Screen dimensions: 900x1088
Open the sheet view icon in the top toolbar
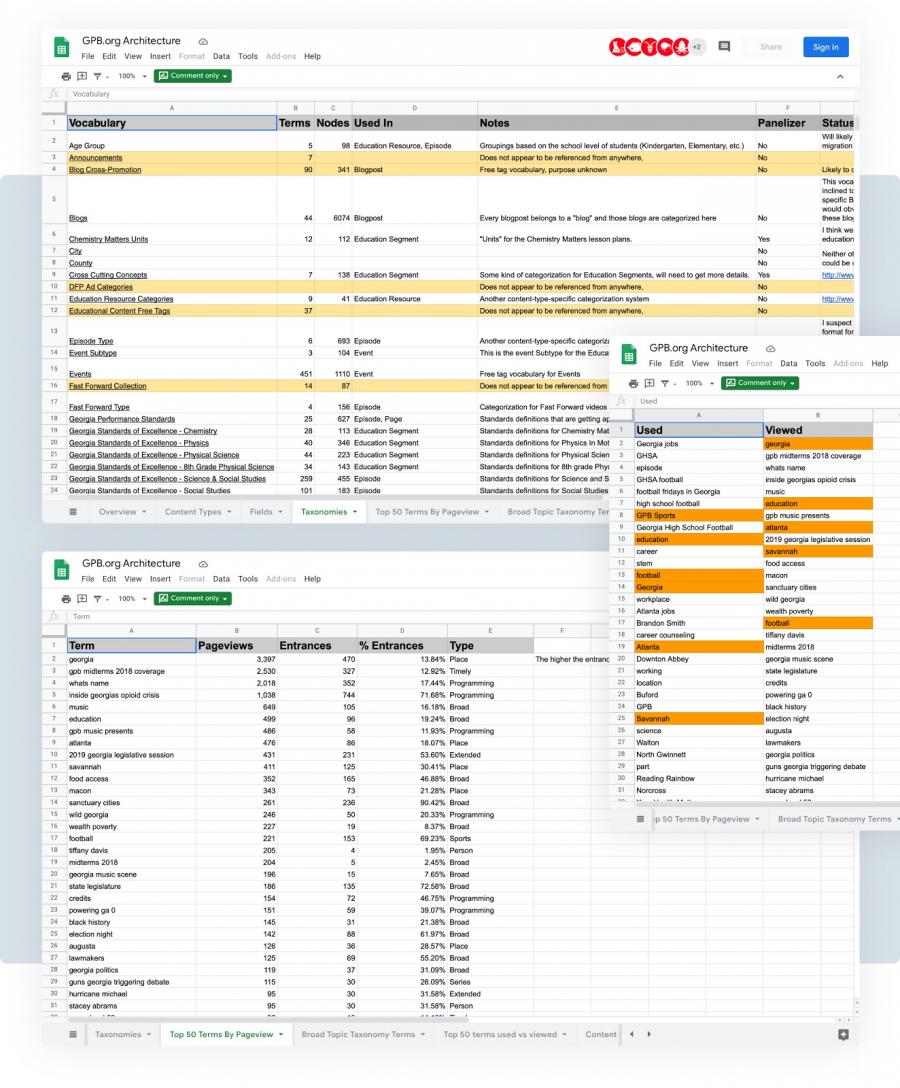pyautogui.click(x=82, y=76)
